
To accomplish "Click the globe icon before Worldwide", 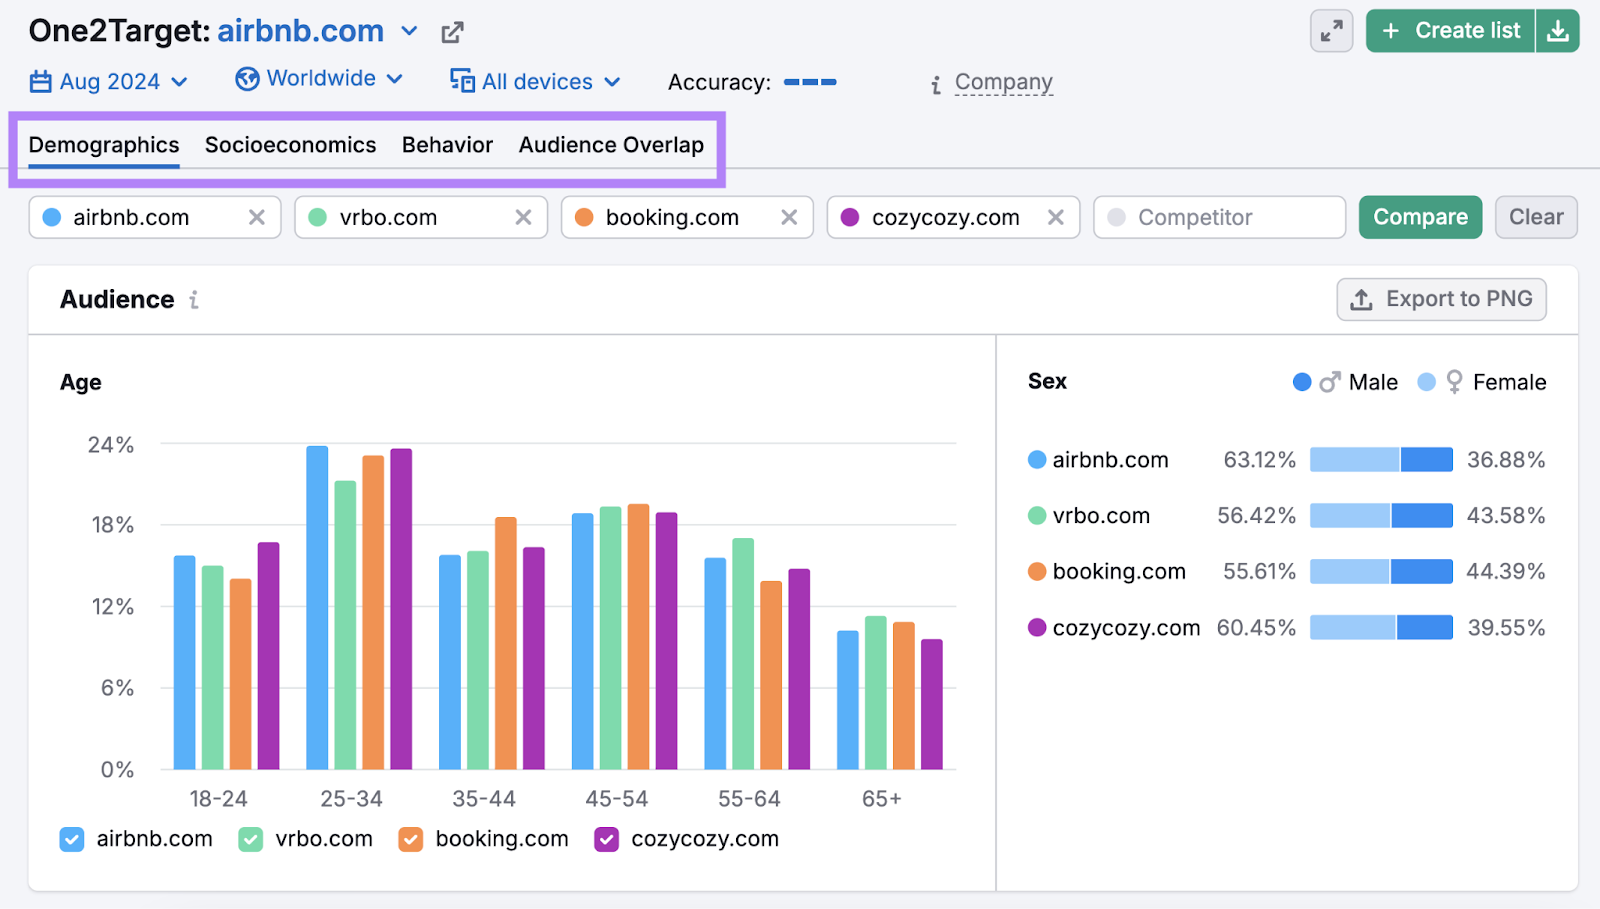I will point(245,78).
